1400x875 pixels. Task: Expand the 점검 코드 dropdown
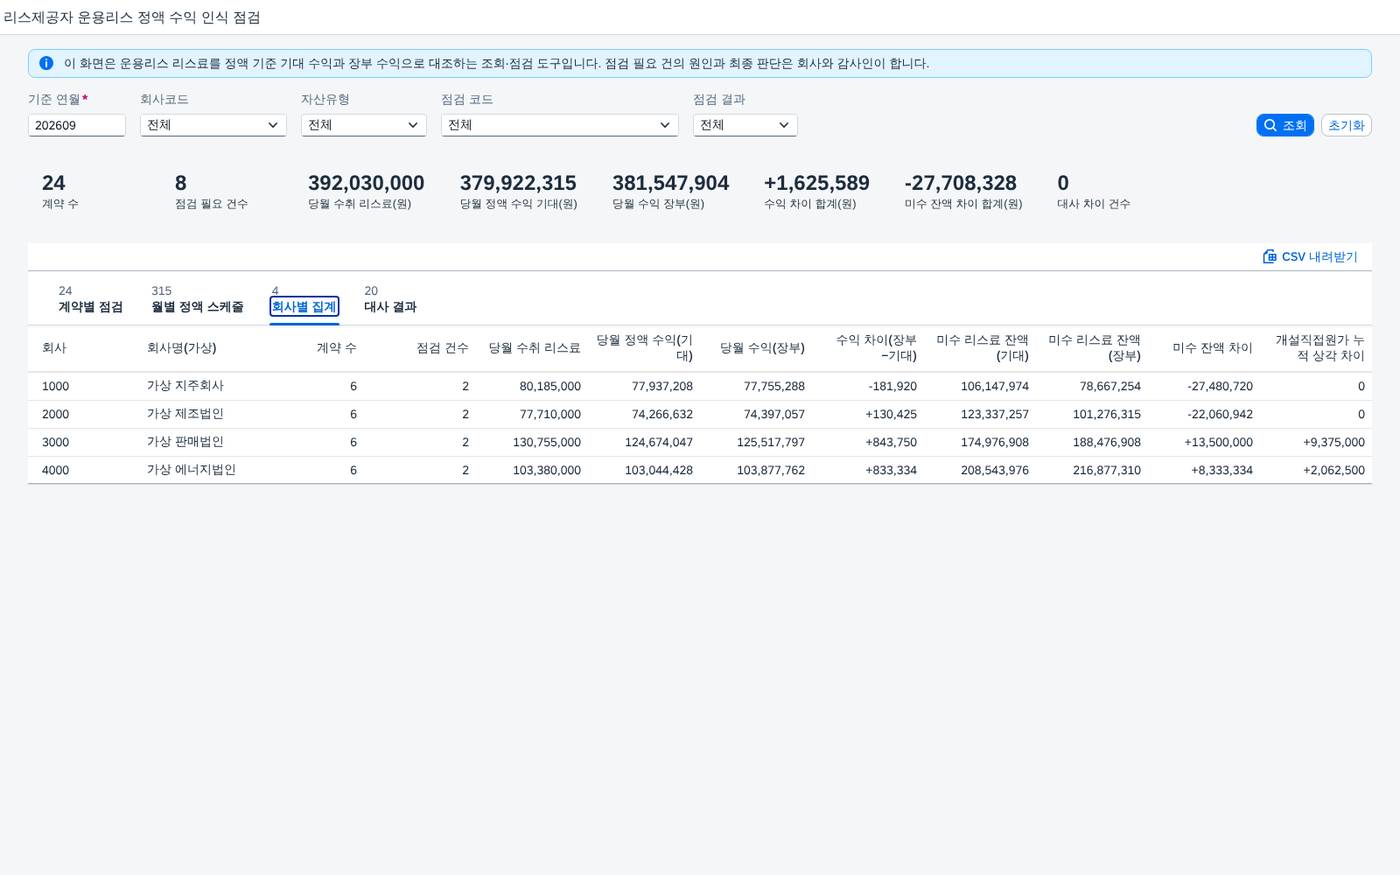pos(560,125)
